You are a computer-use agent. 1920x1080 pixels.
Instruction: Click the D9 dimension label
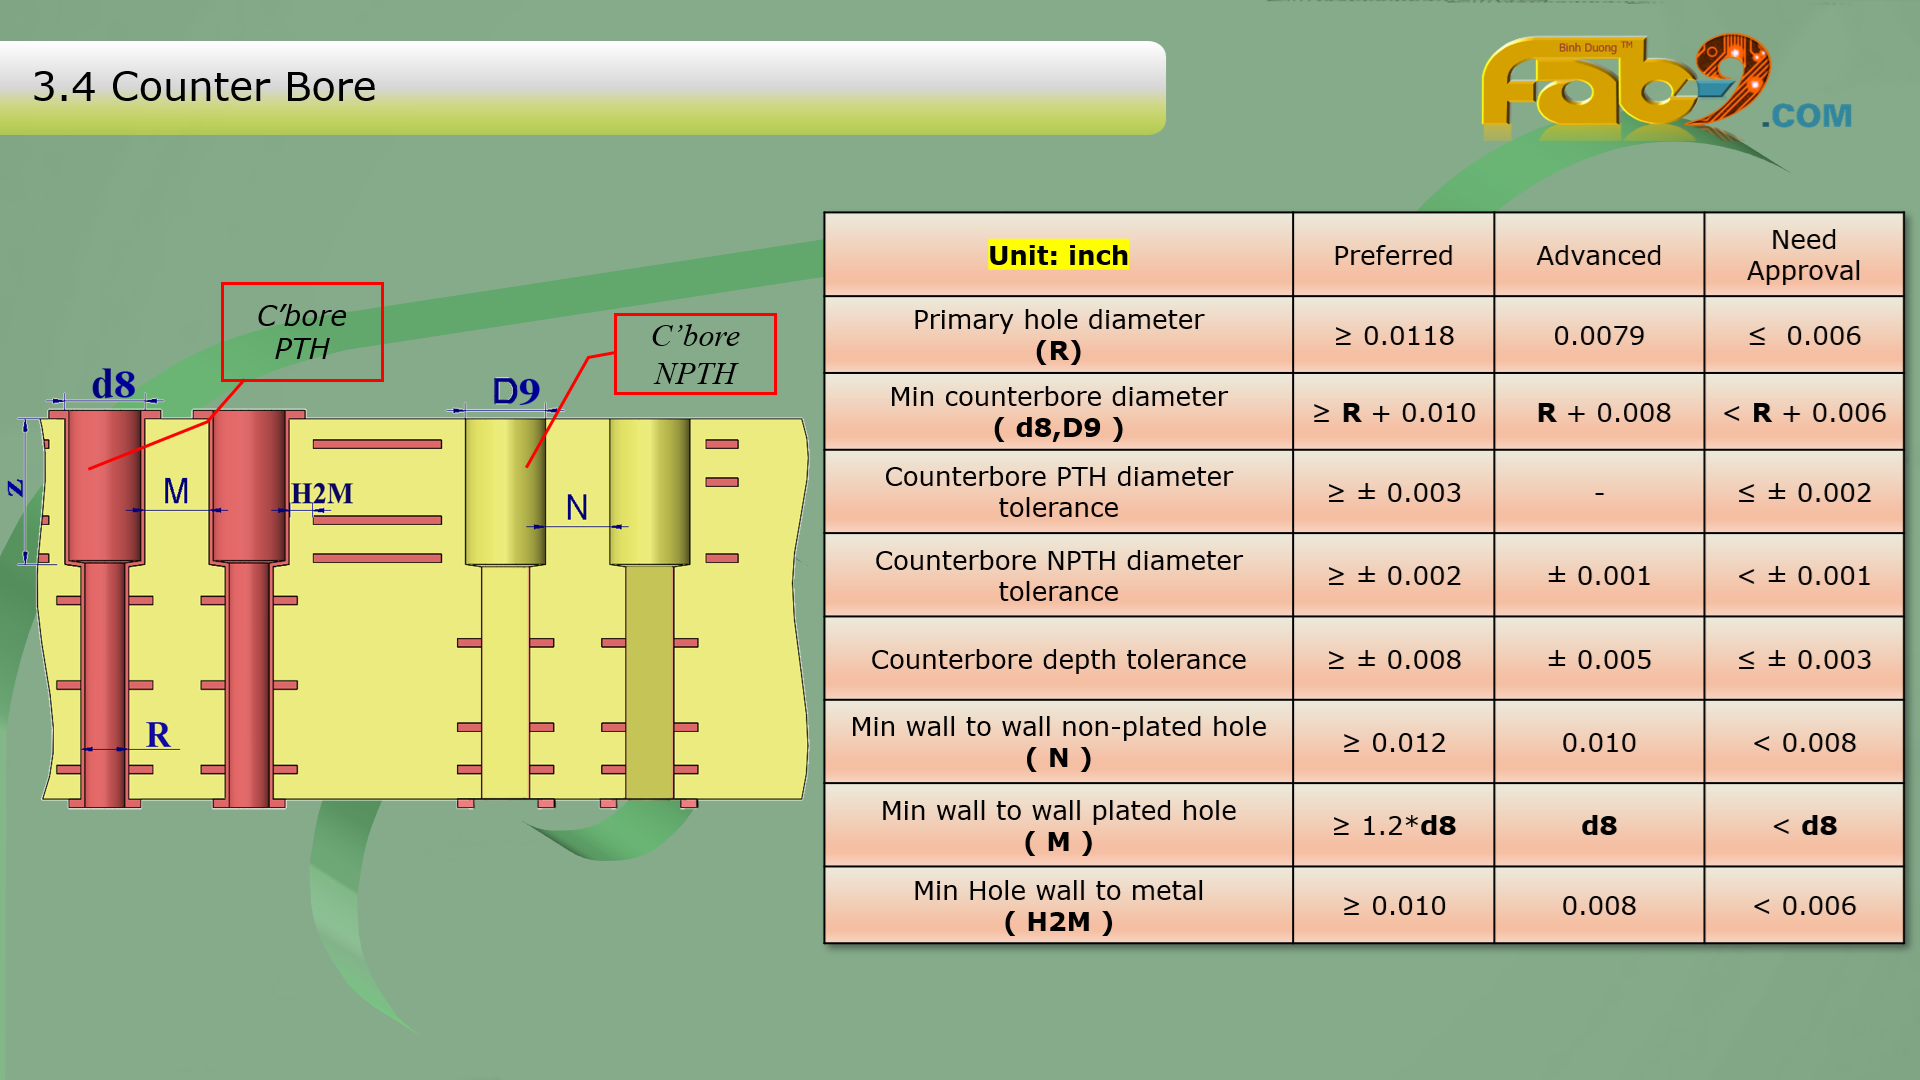point(516,391)
